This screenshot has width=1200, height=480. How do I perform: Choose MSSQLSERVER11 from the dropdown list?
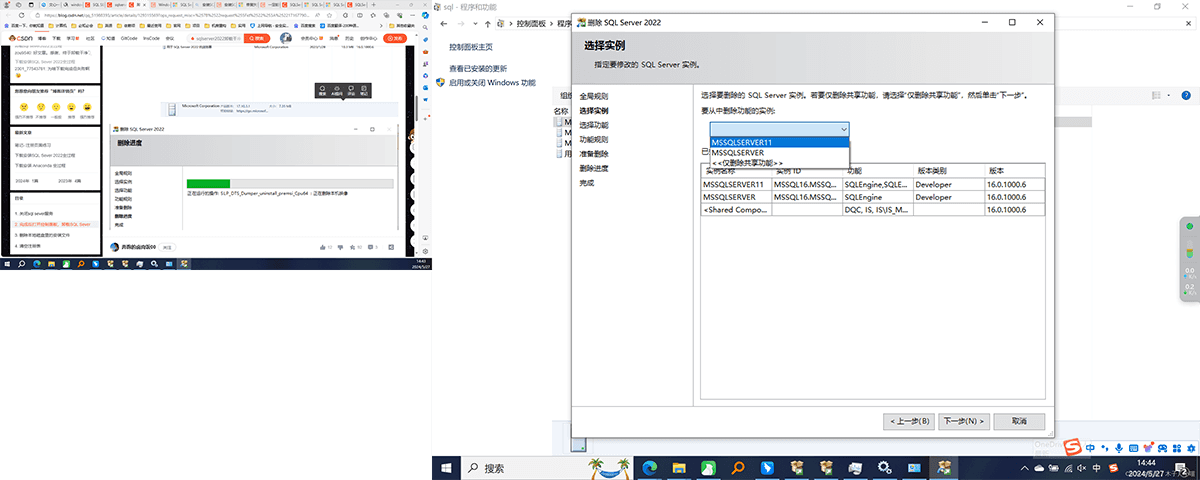click(779, 142)
